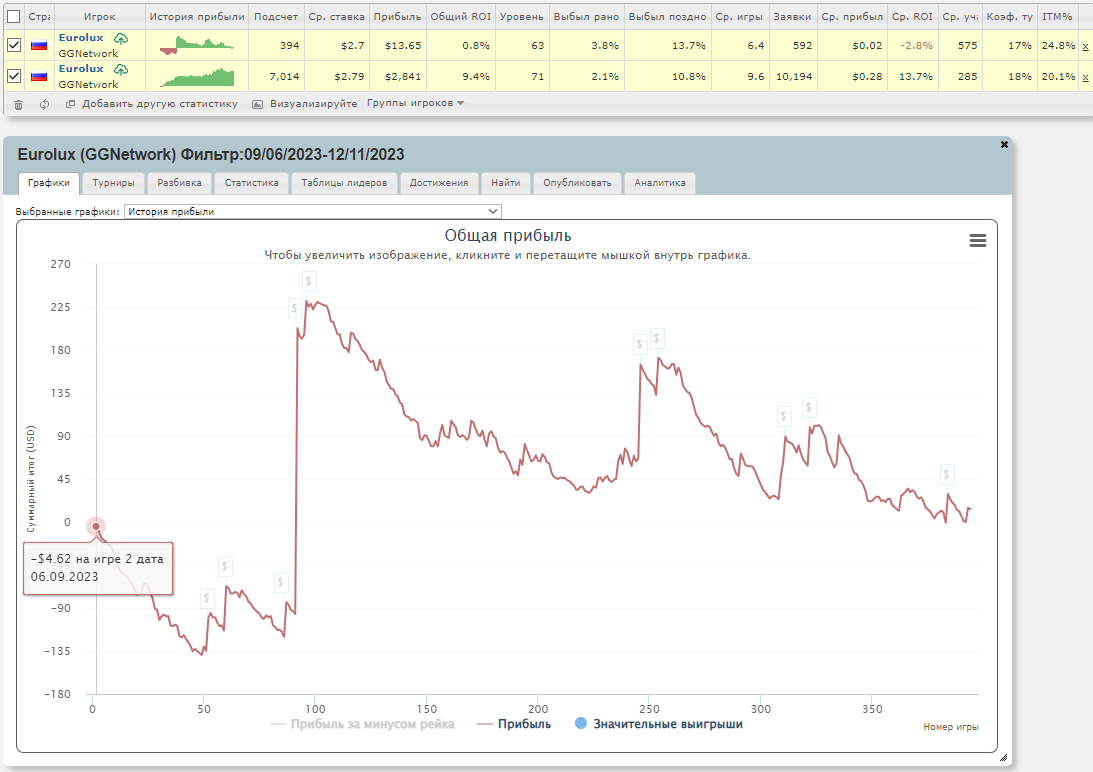Open the 'История прибыли' chart selector dropdown
The width and height of the screenshot is (1093, 772).
click(312, 211)
